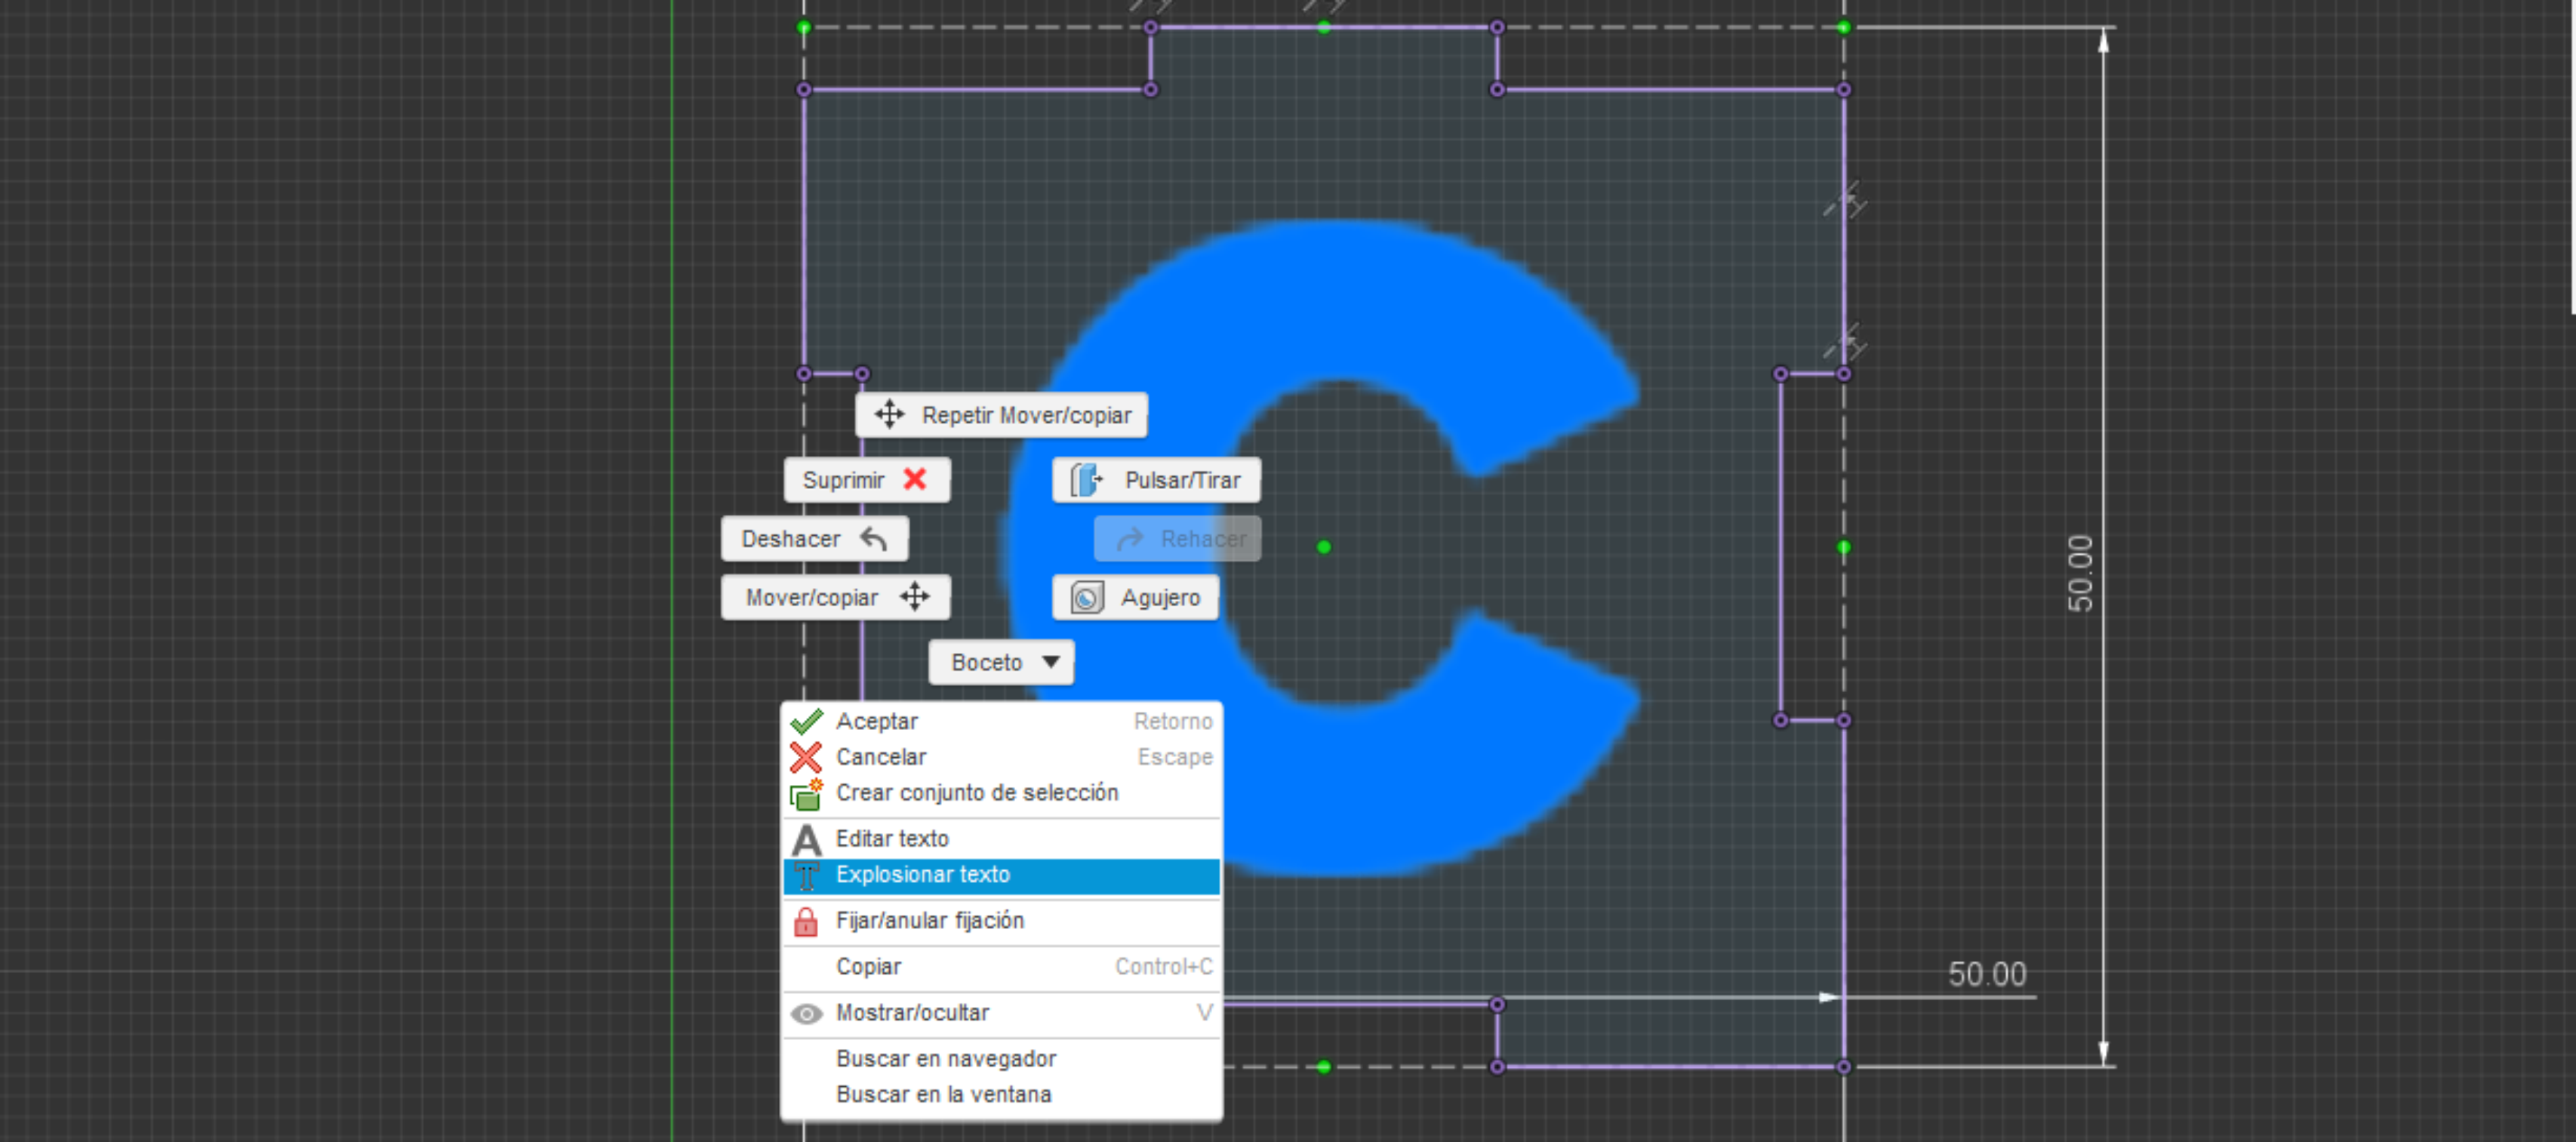Click the vertical 50.00 dimension label
Viewport: 2576px width, 1142px height.
point(2079,573)
